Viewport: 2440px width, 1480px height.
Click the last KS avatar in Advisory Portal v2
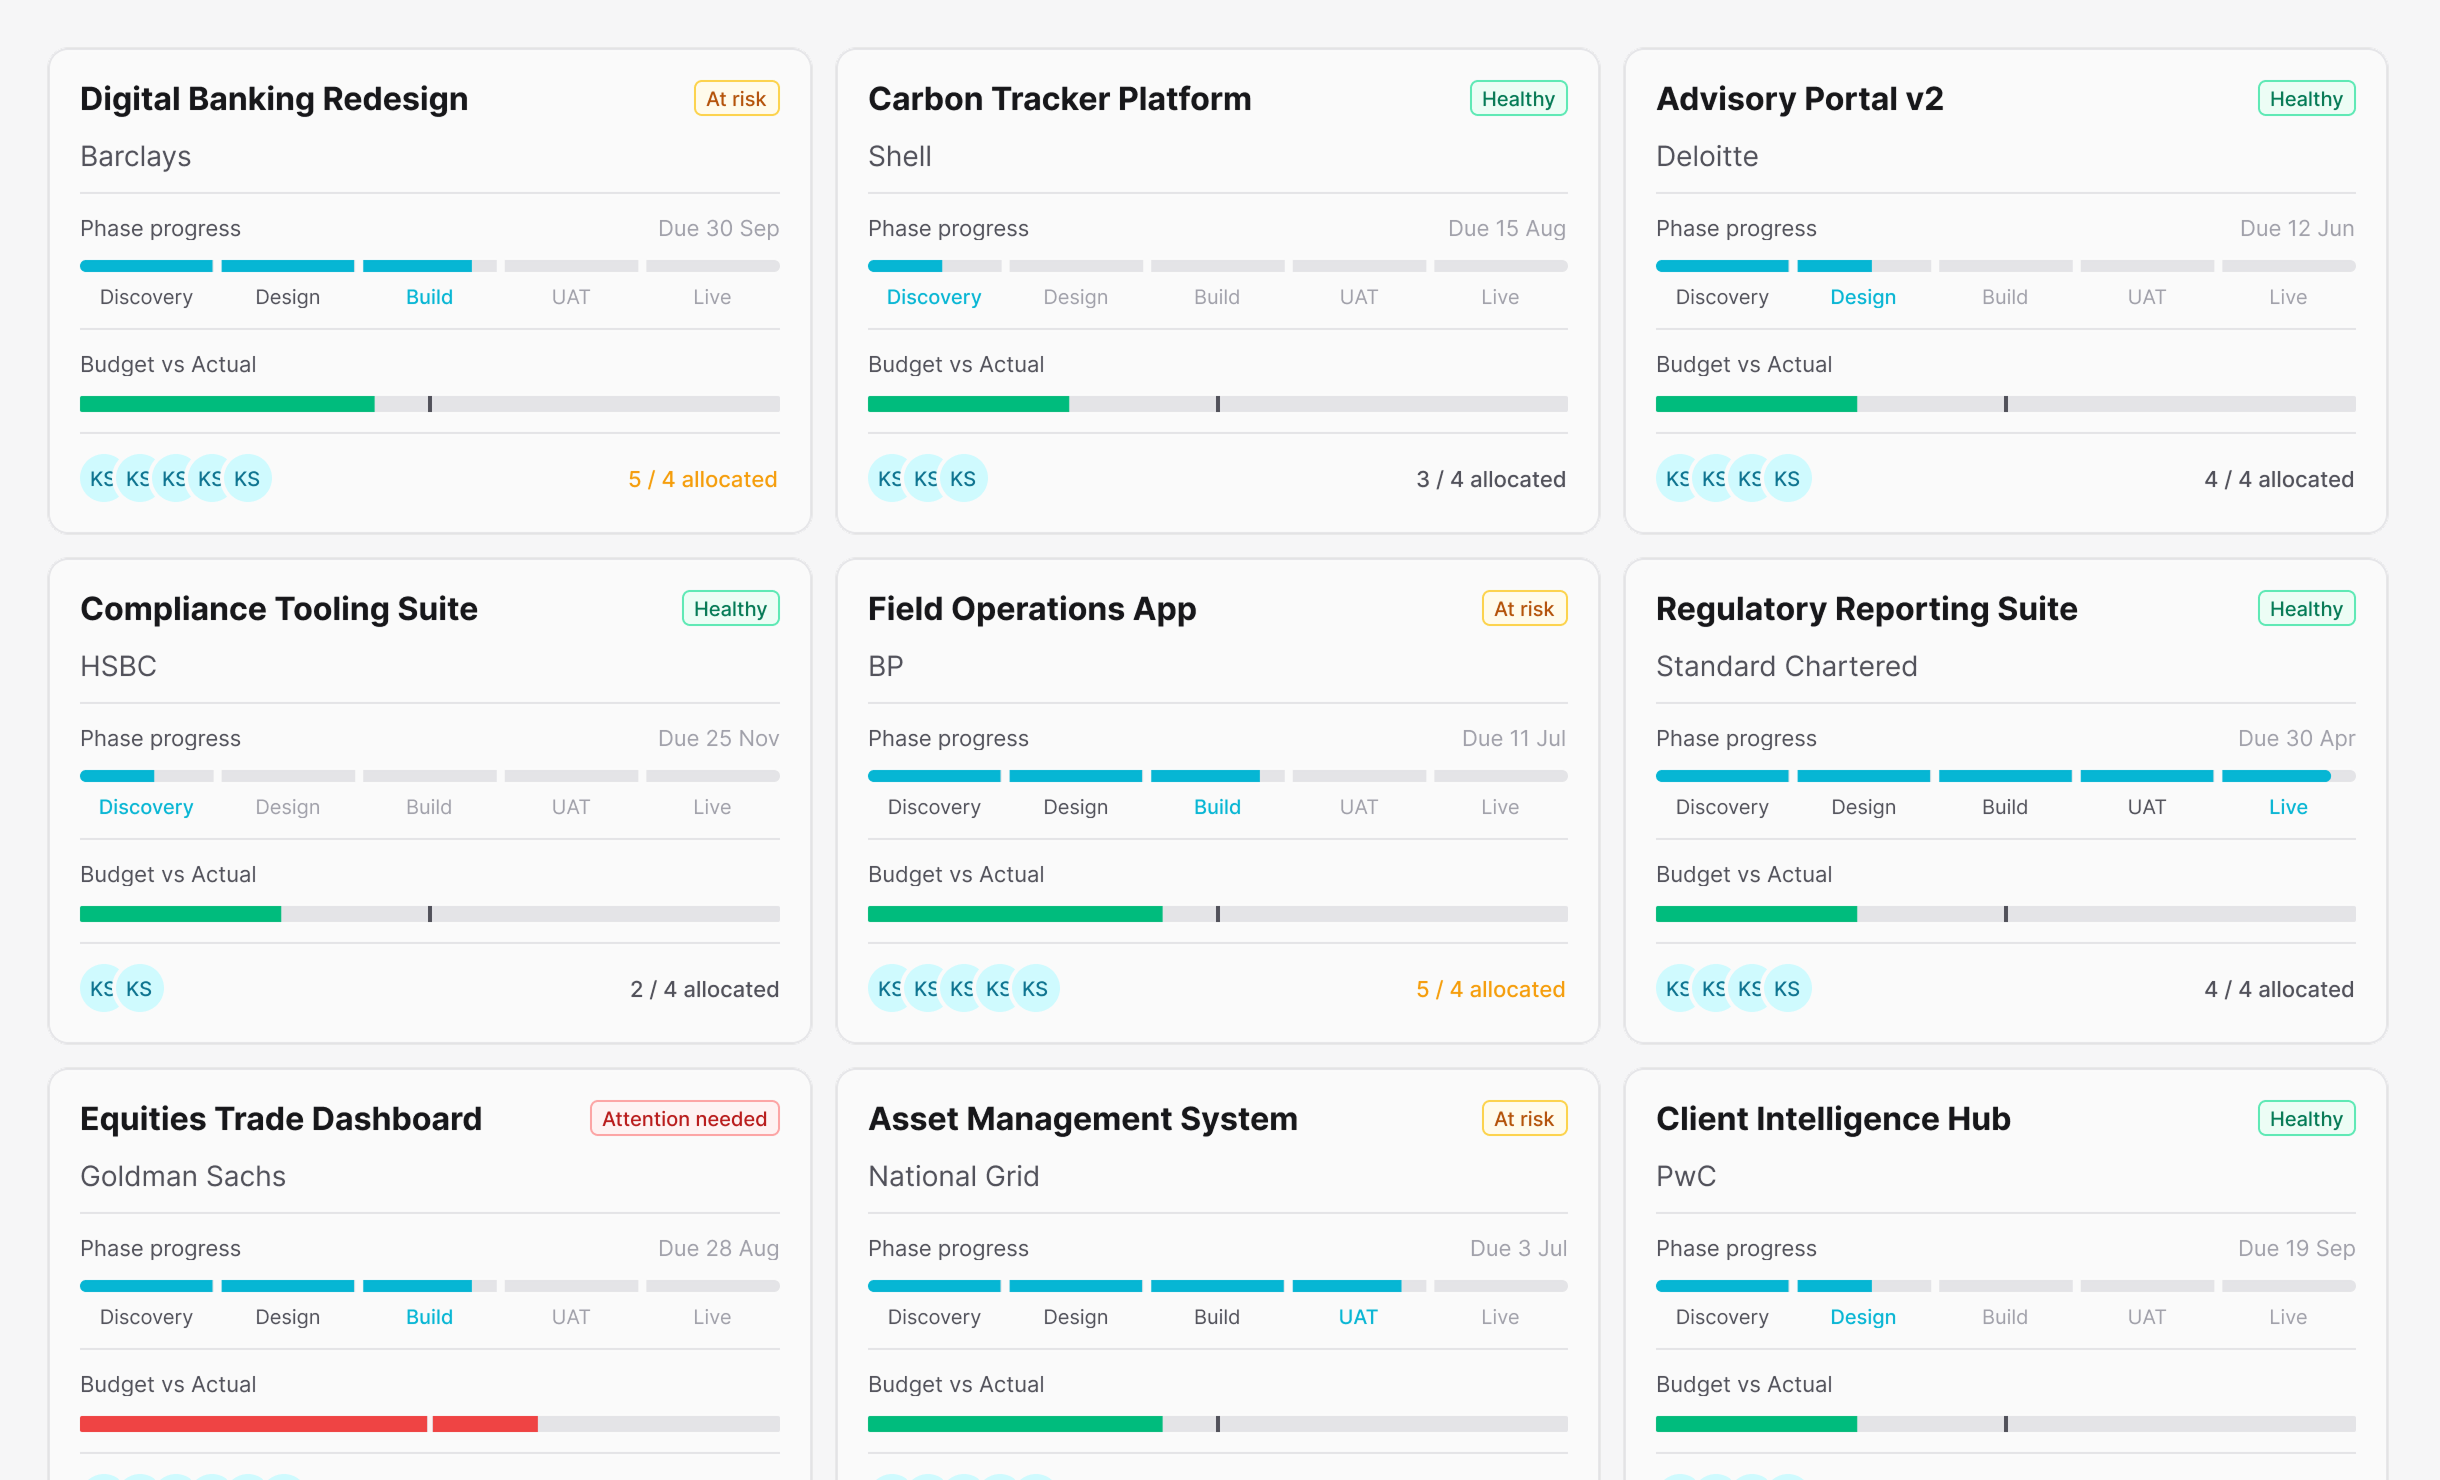click(1788, 479)
